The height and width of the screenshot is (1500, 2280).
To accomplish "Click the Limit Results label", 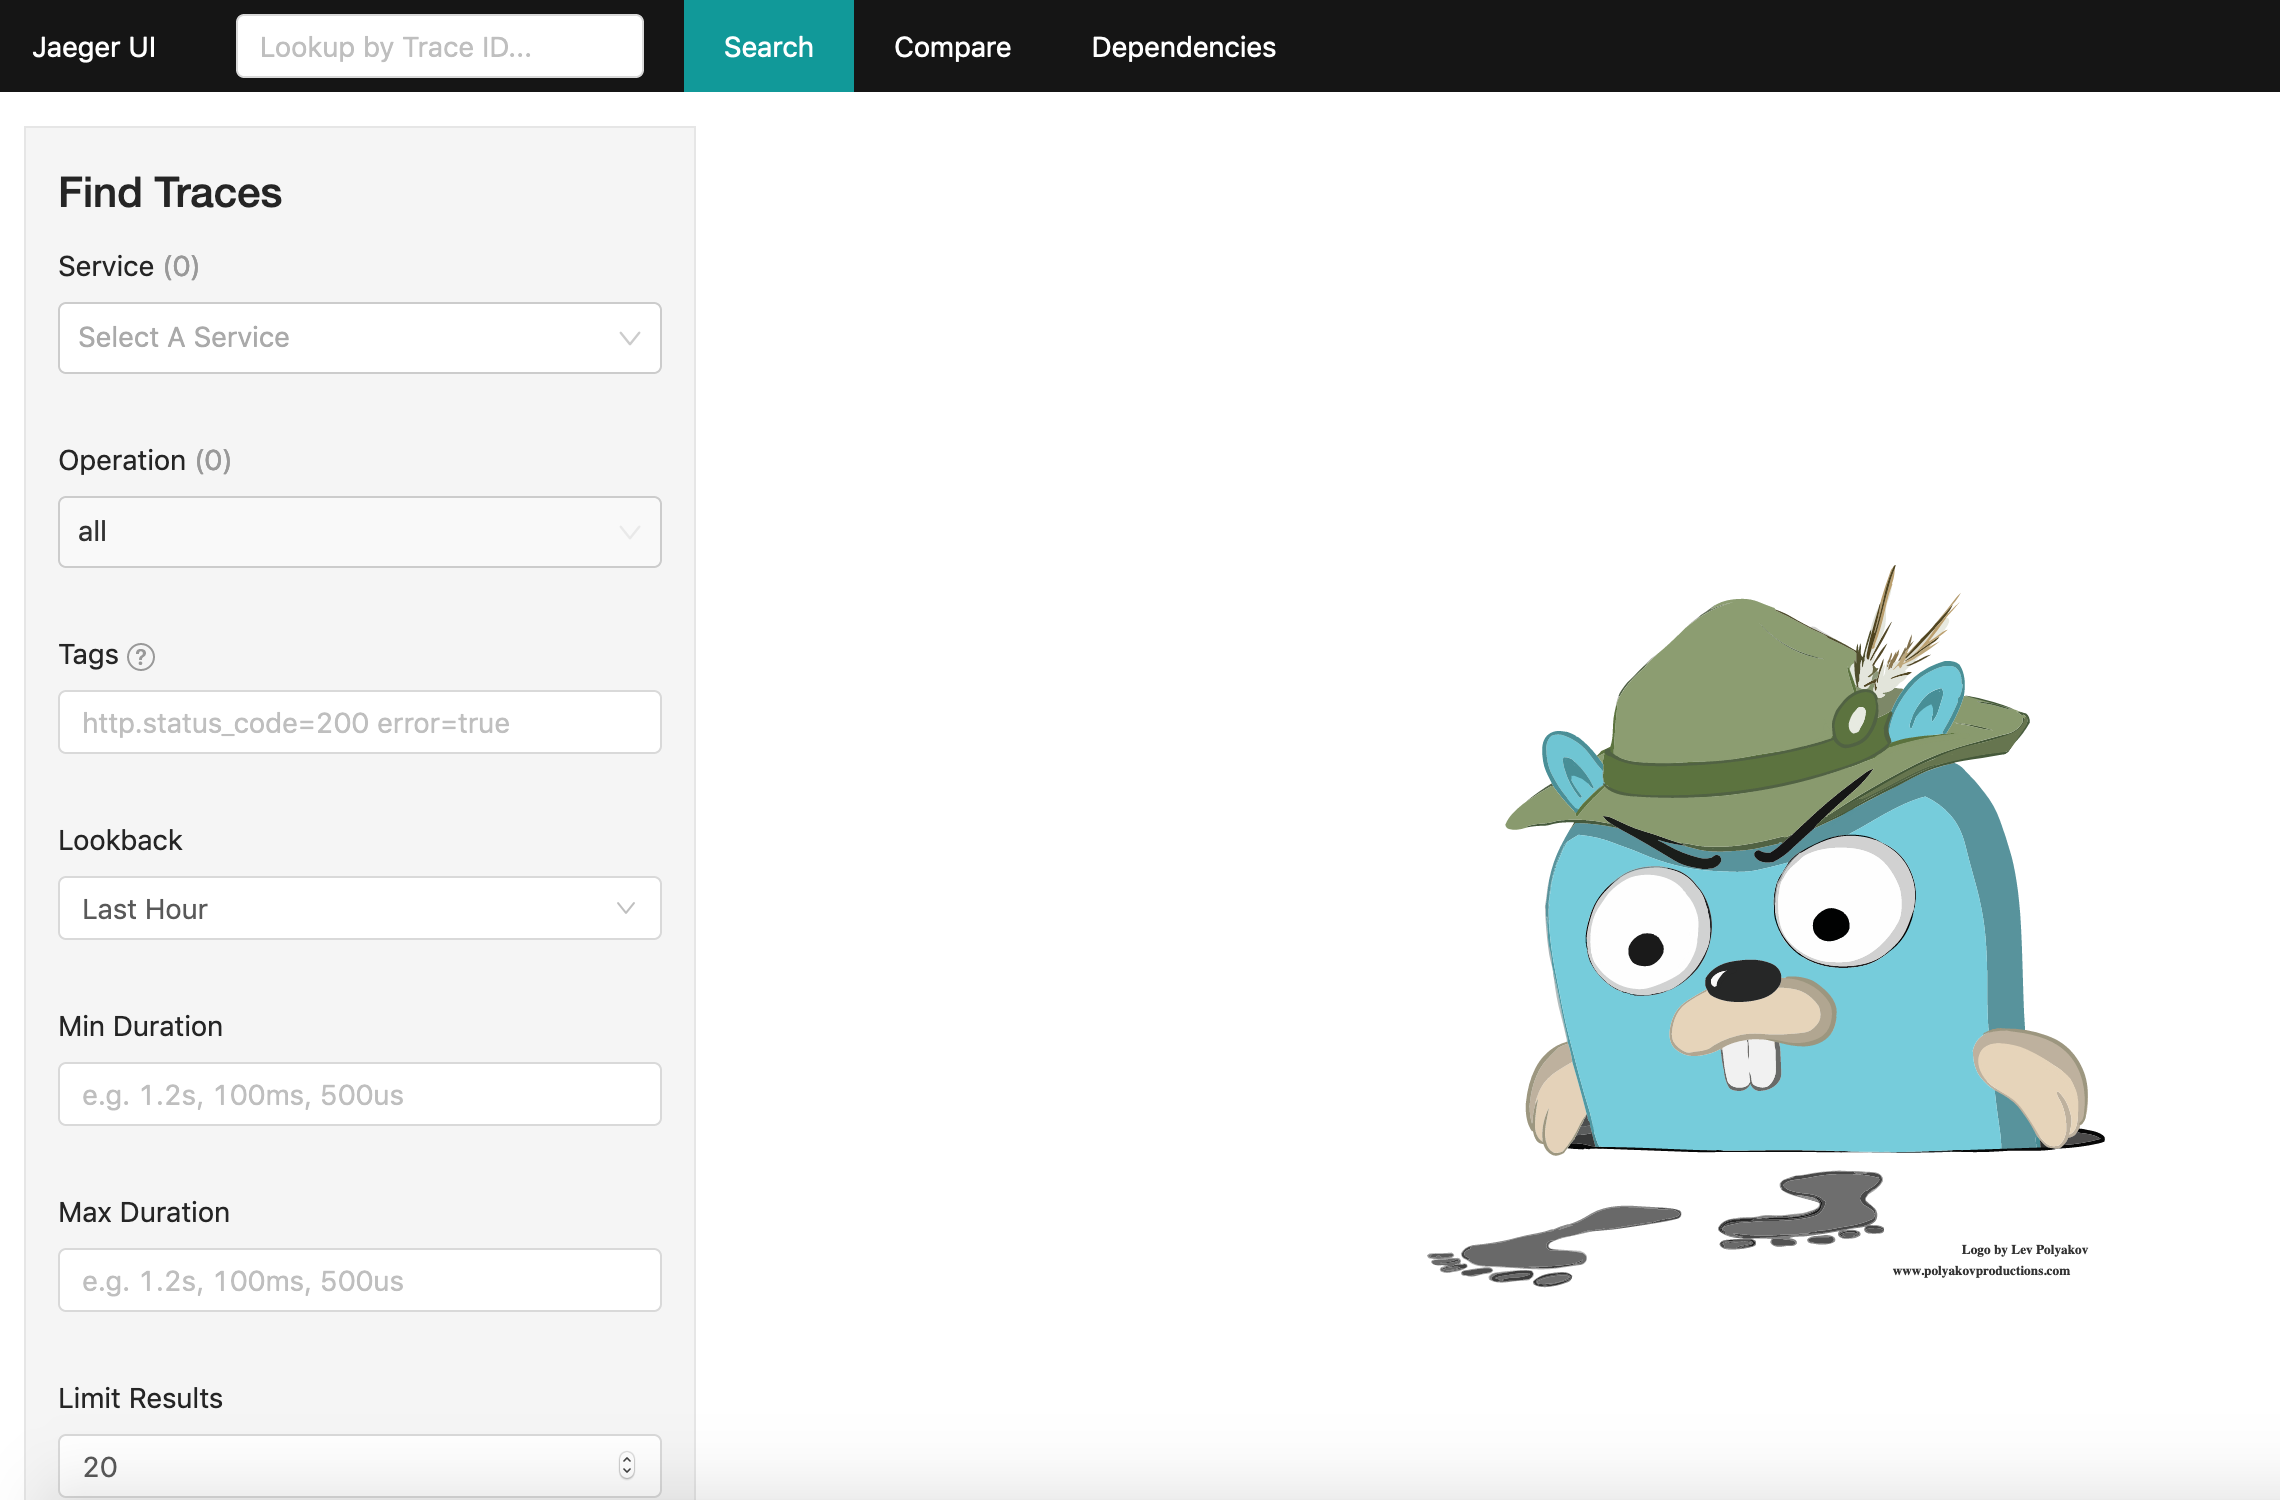I will [141, 1399].
